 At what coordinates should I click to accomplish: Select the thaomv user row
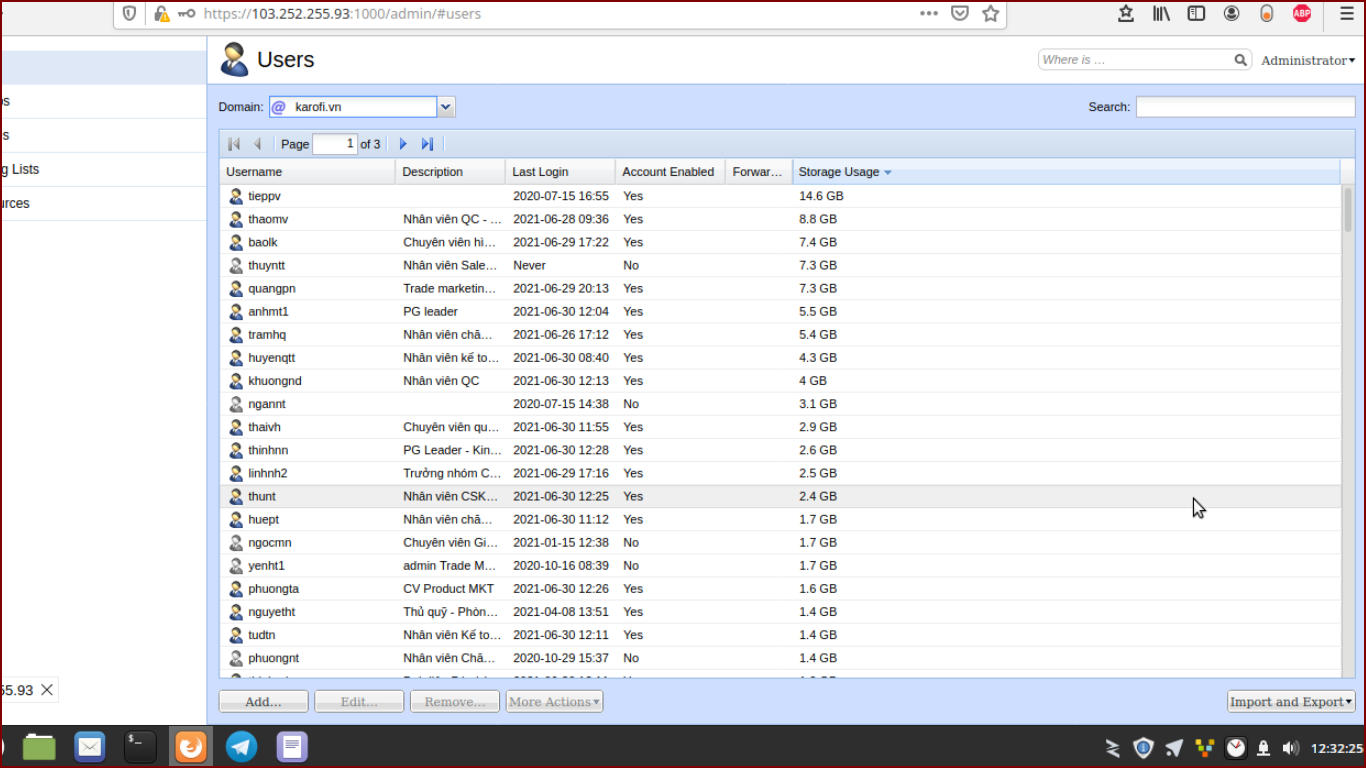tap(780, 219)
